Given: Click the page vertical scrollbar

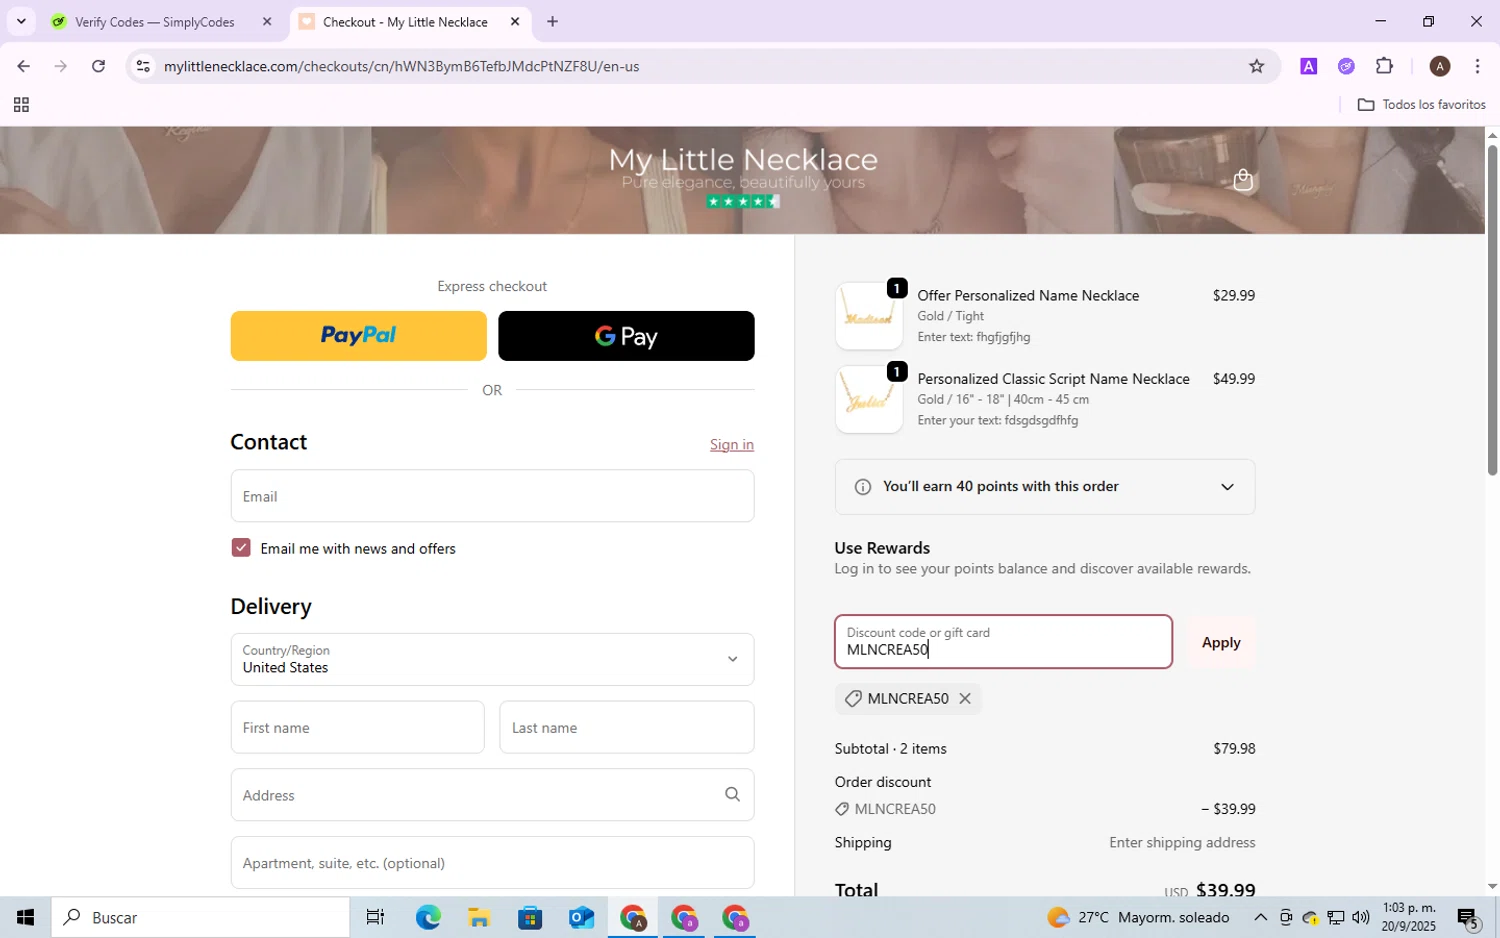Looking at the screenshot, I should pyautogui.click(x=1492, y=310).
